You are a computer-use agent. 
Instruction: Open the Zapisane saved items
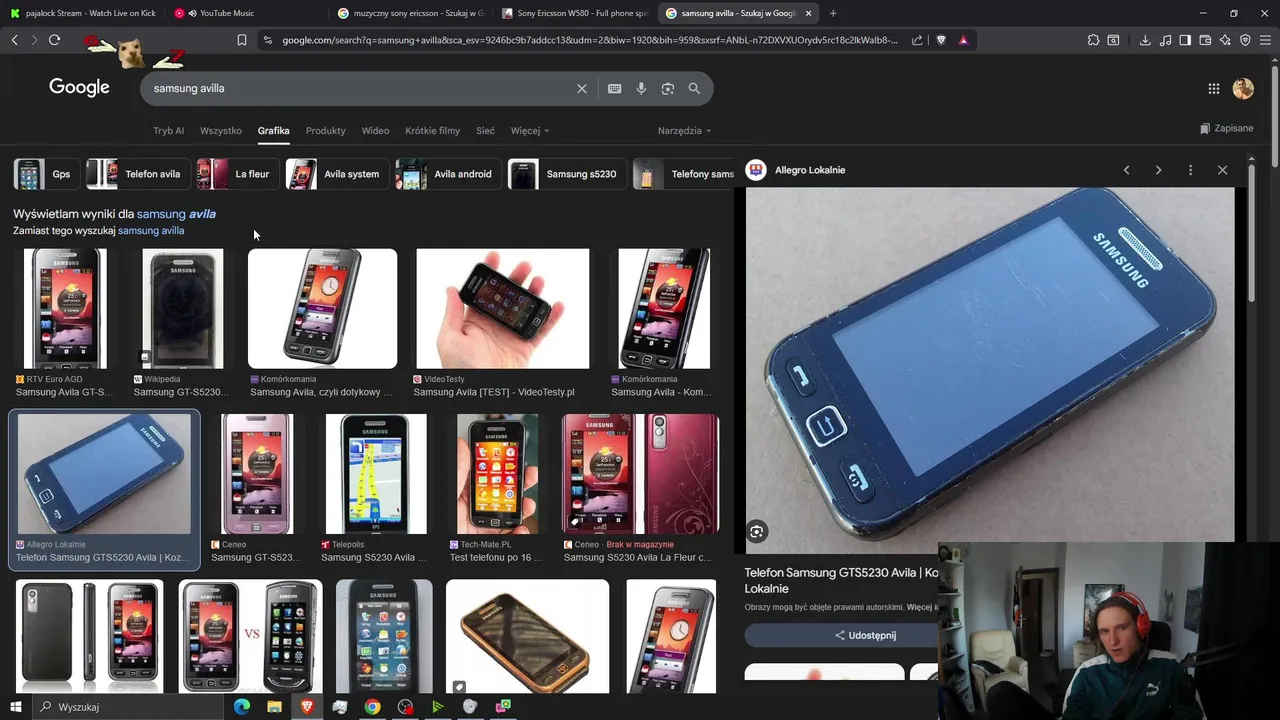click(1226, 128)
